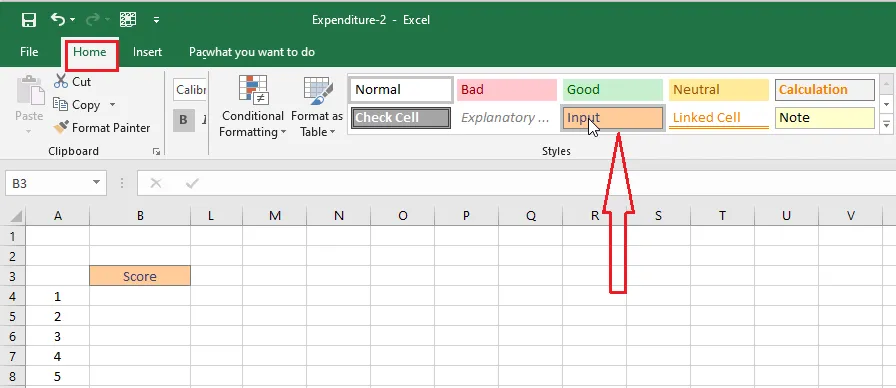Open the Format as Table menu
The image size is (896, 388).
[317, 107]
